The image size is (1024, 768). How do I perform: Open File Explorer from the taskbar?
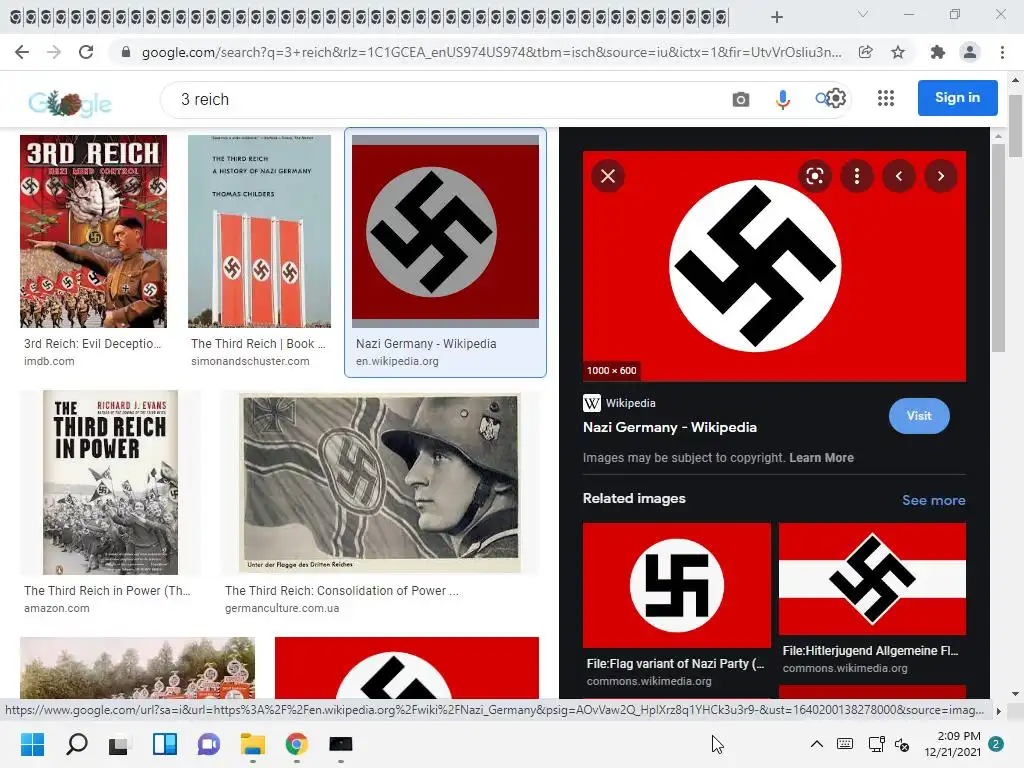tap(253, 744)
